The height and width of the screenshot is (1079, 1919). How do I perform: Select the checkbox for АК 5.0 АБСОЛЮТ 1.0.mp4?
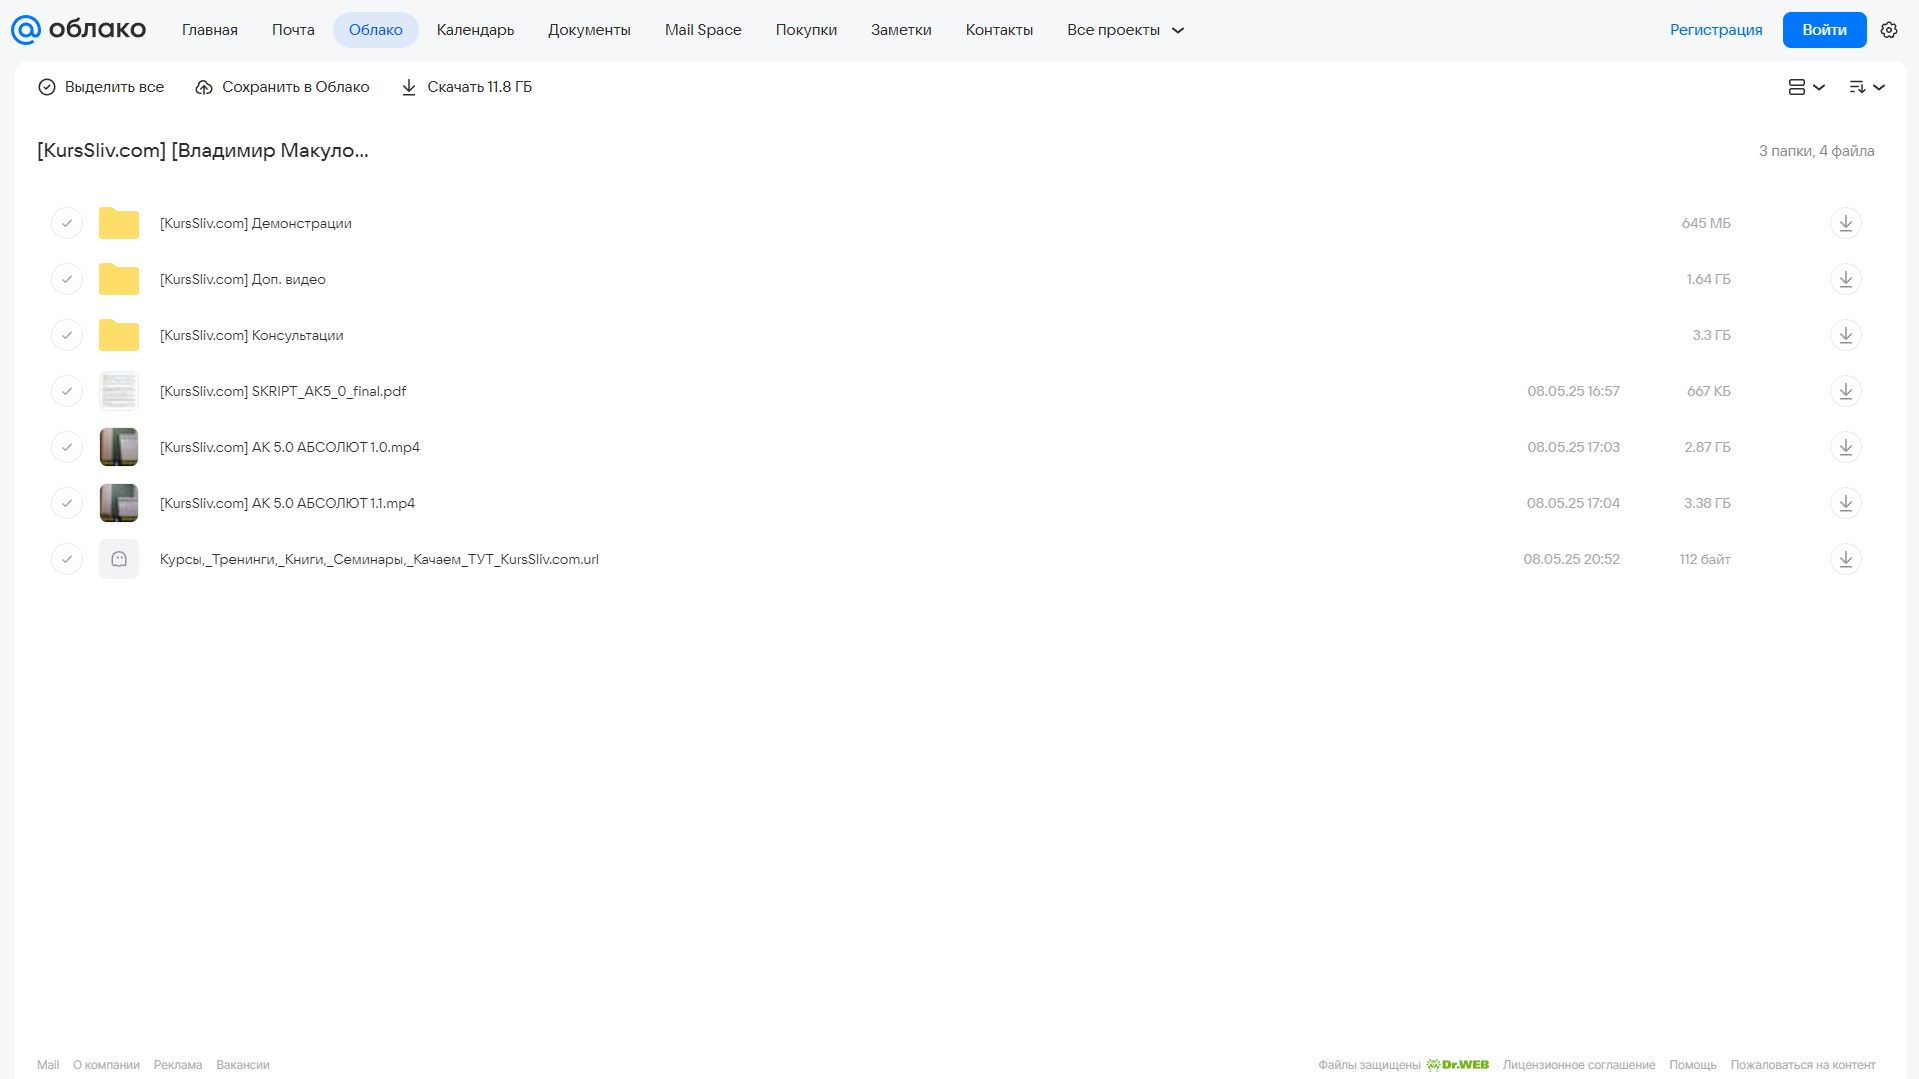[67, 447]
